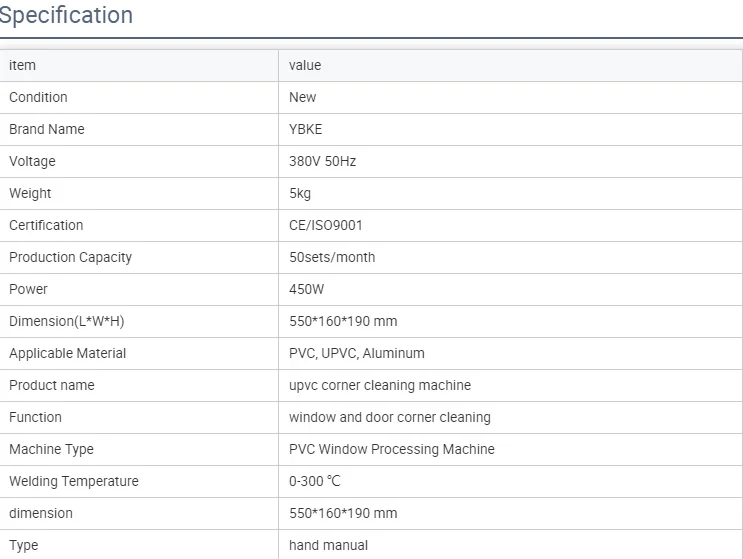Screen dimensions: 743x559
Task: Select "window and door corner cleaning" text
Action: (x=390, y=417)
